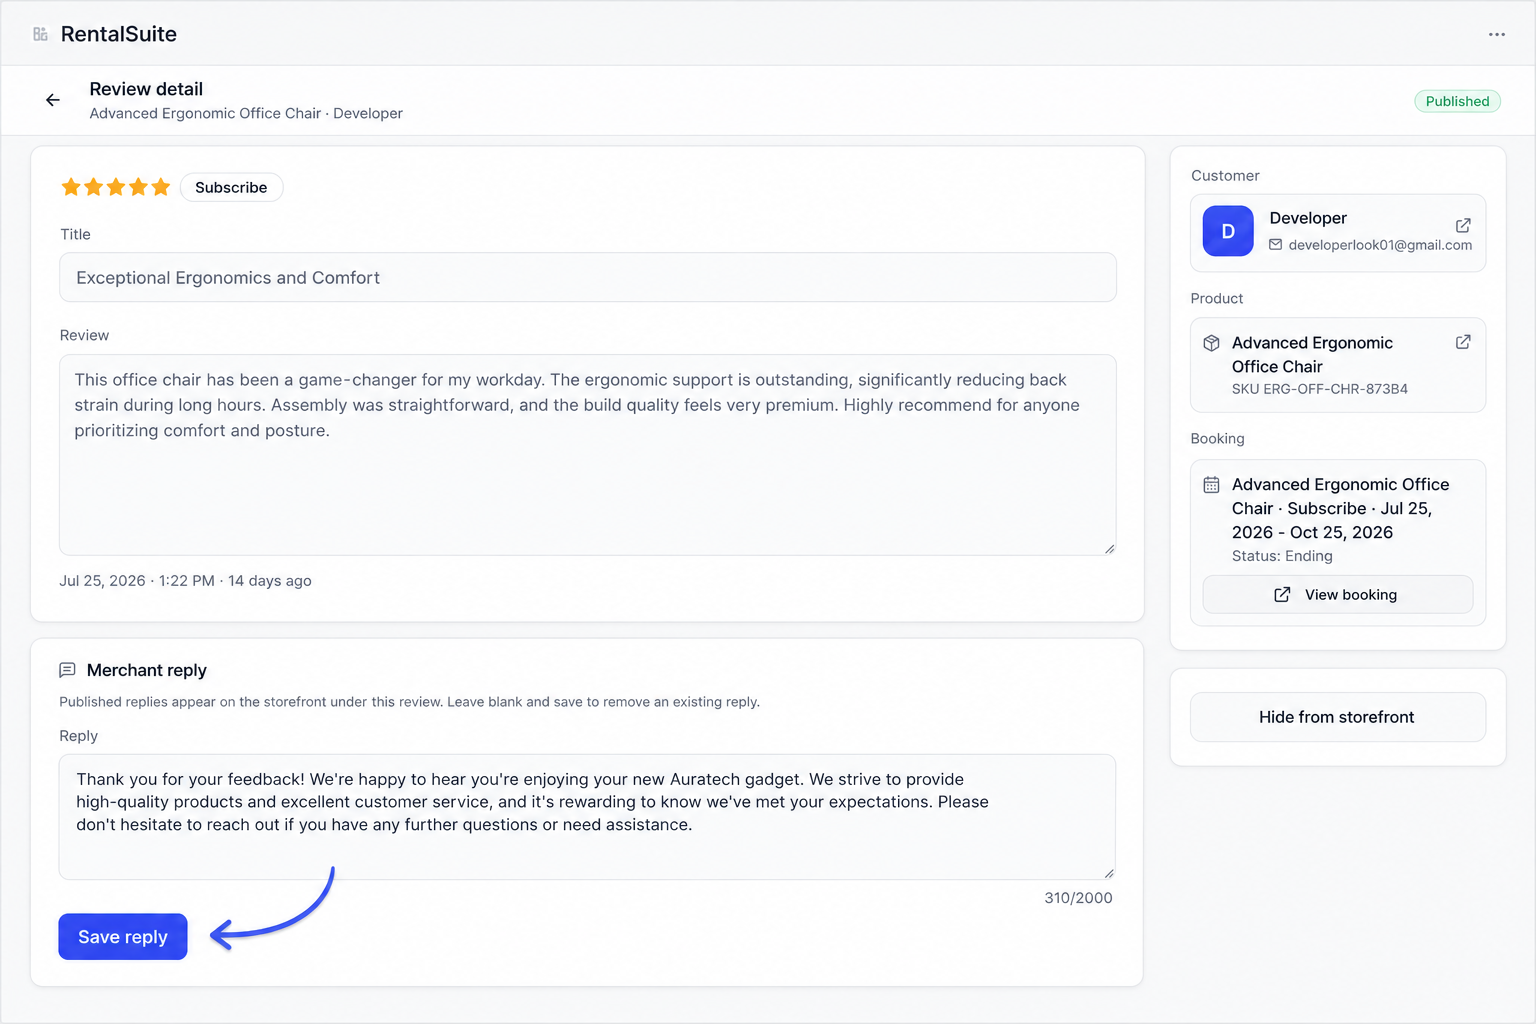Open the three-dot more options menu

(x=1496, y=34)
